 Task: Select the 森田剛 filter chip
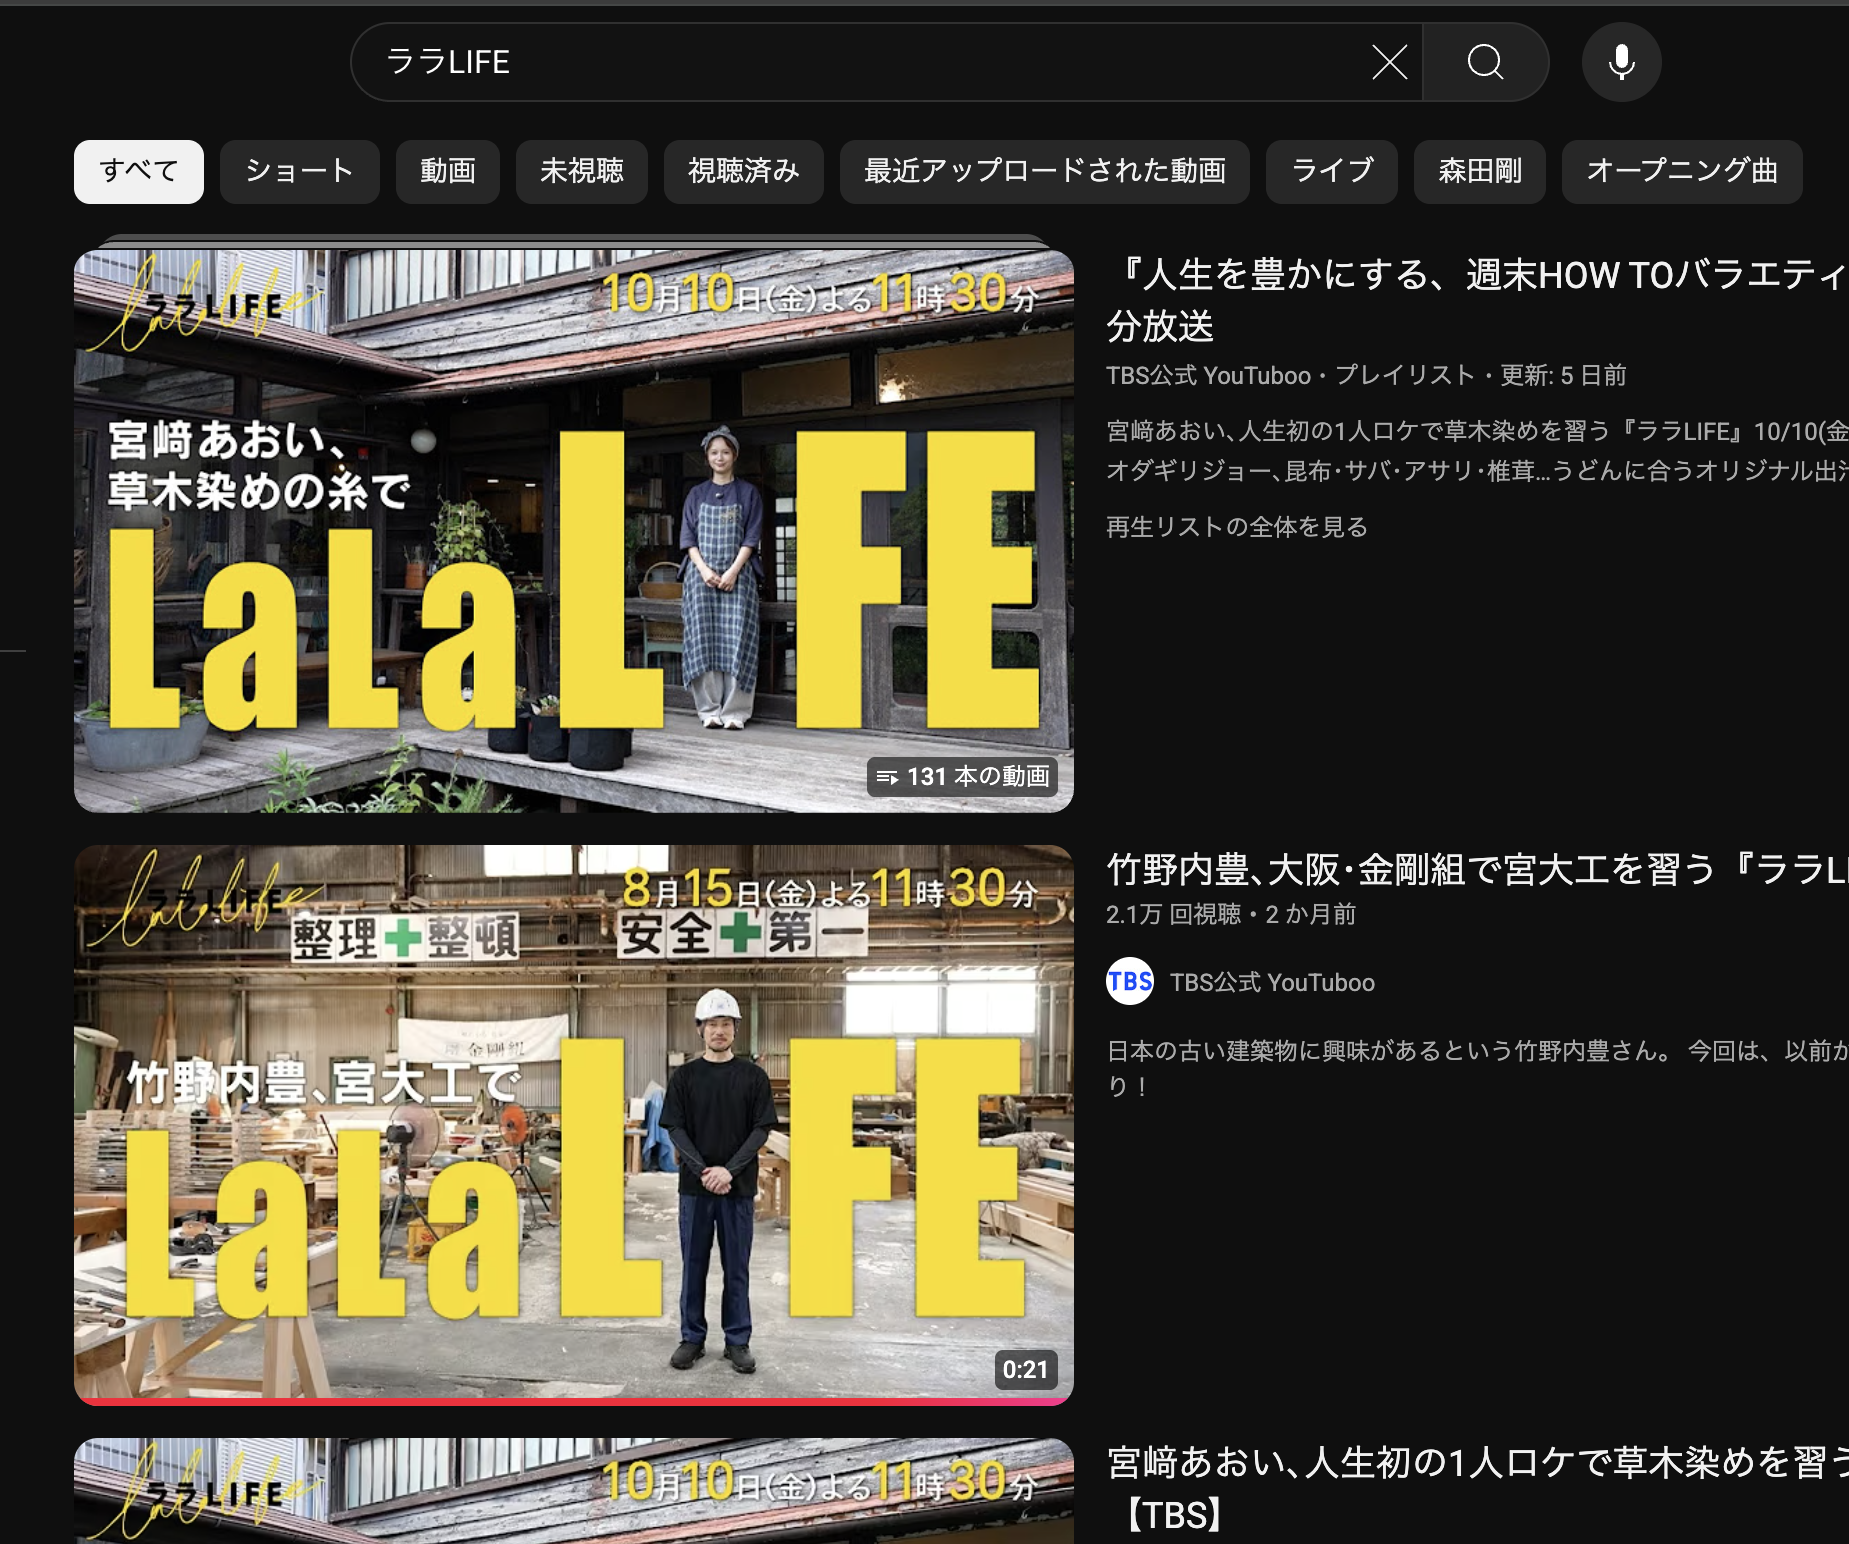[x=1479, y=172]
